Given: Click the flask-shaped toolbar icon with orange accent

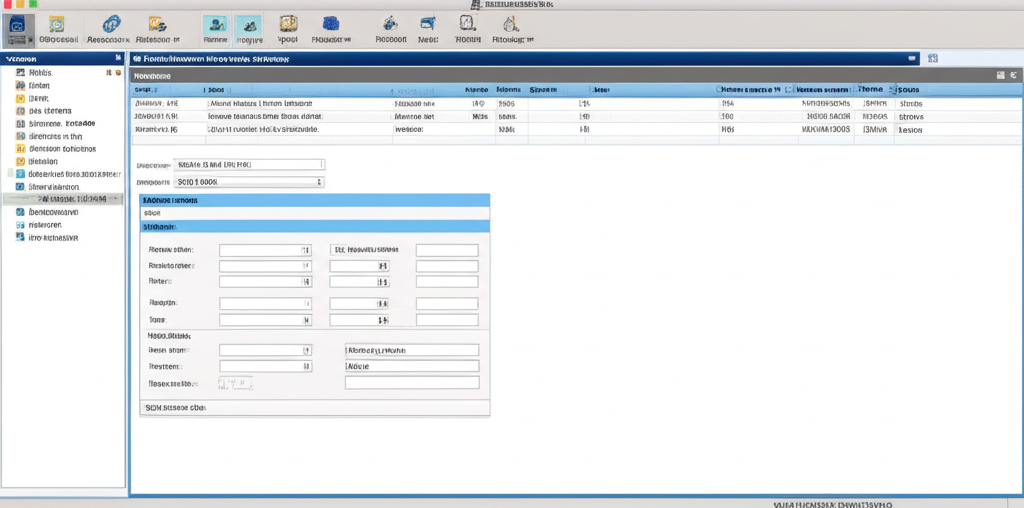Looking at the screenshot, I should click(511, 24).
